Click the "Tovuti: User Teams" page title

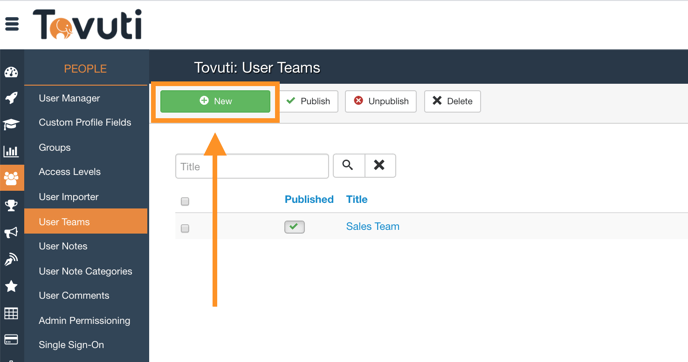[x=257, y=68]
